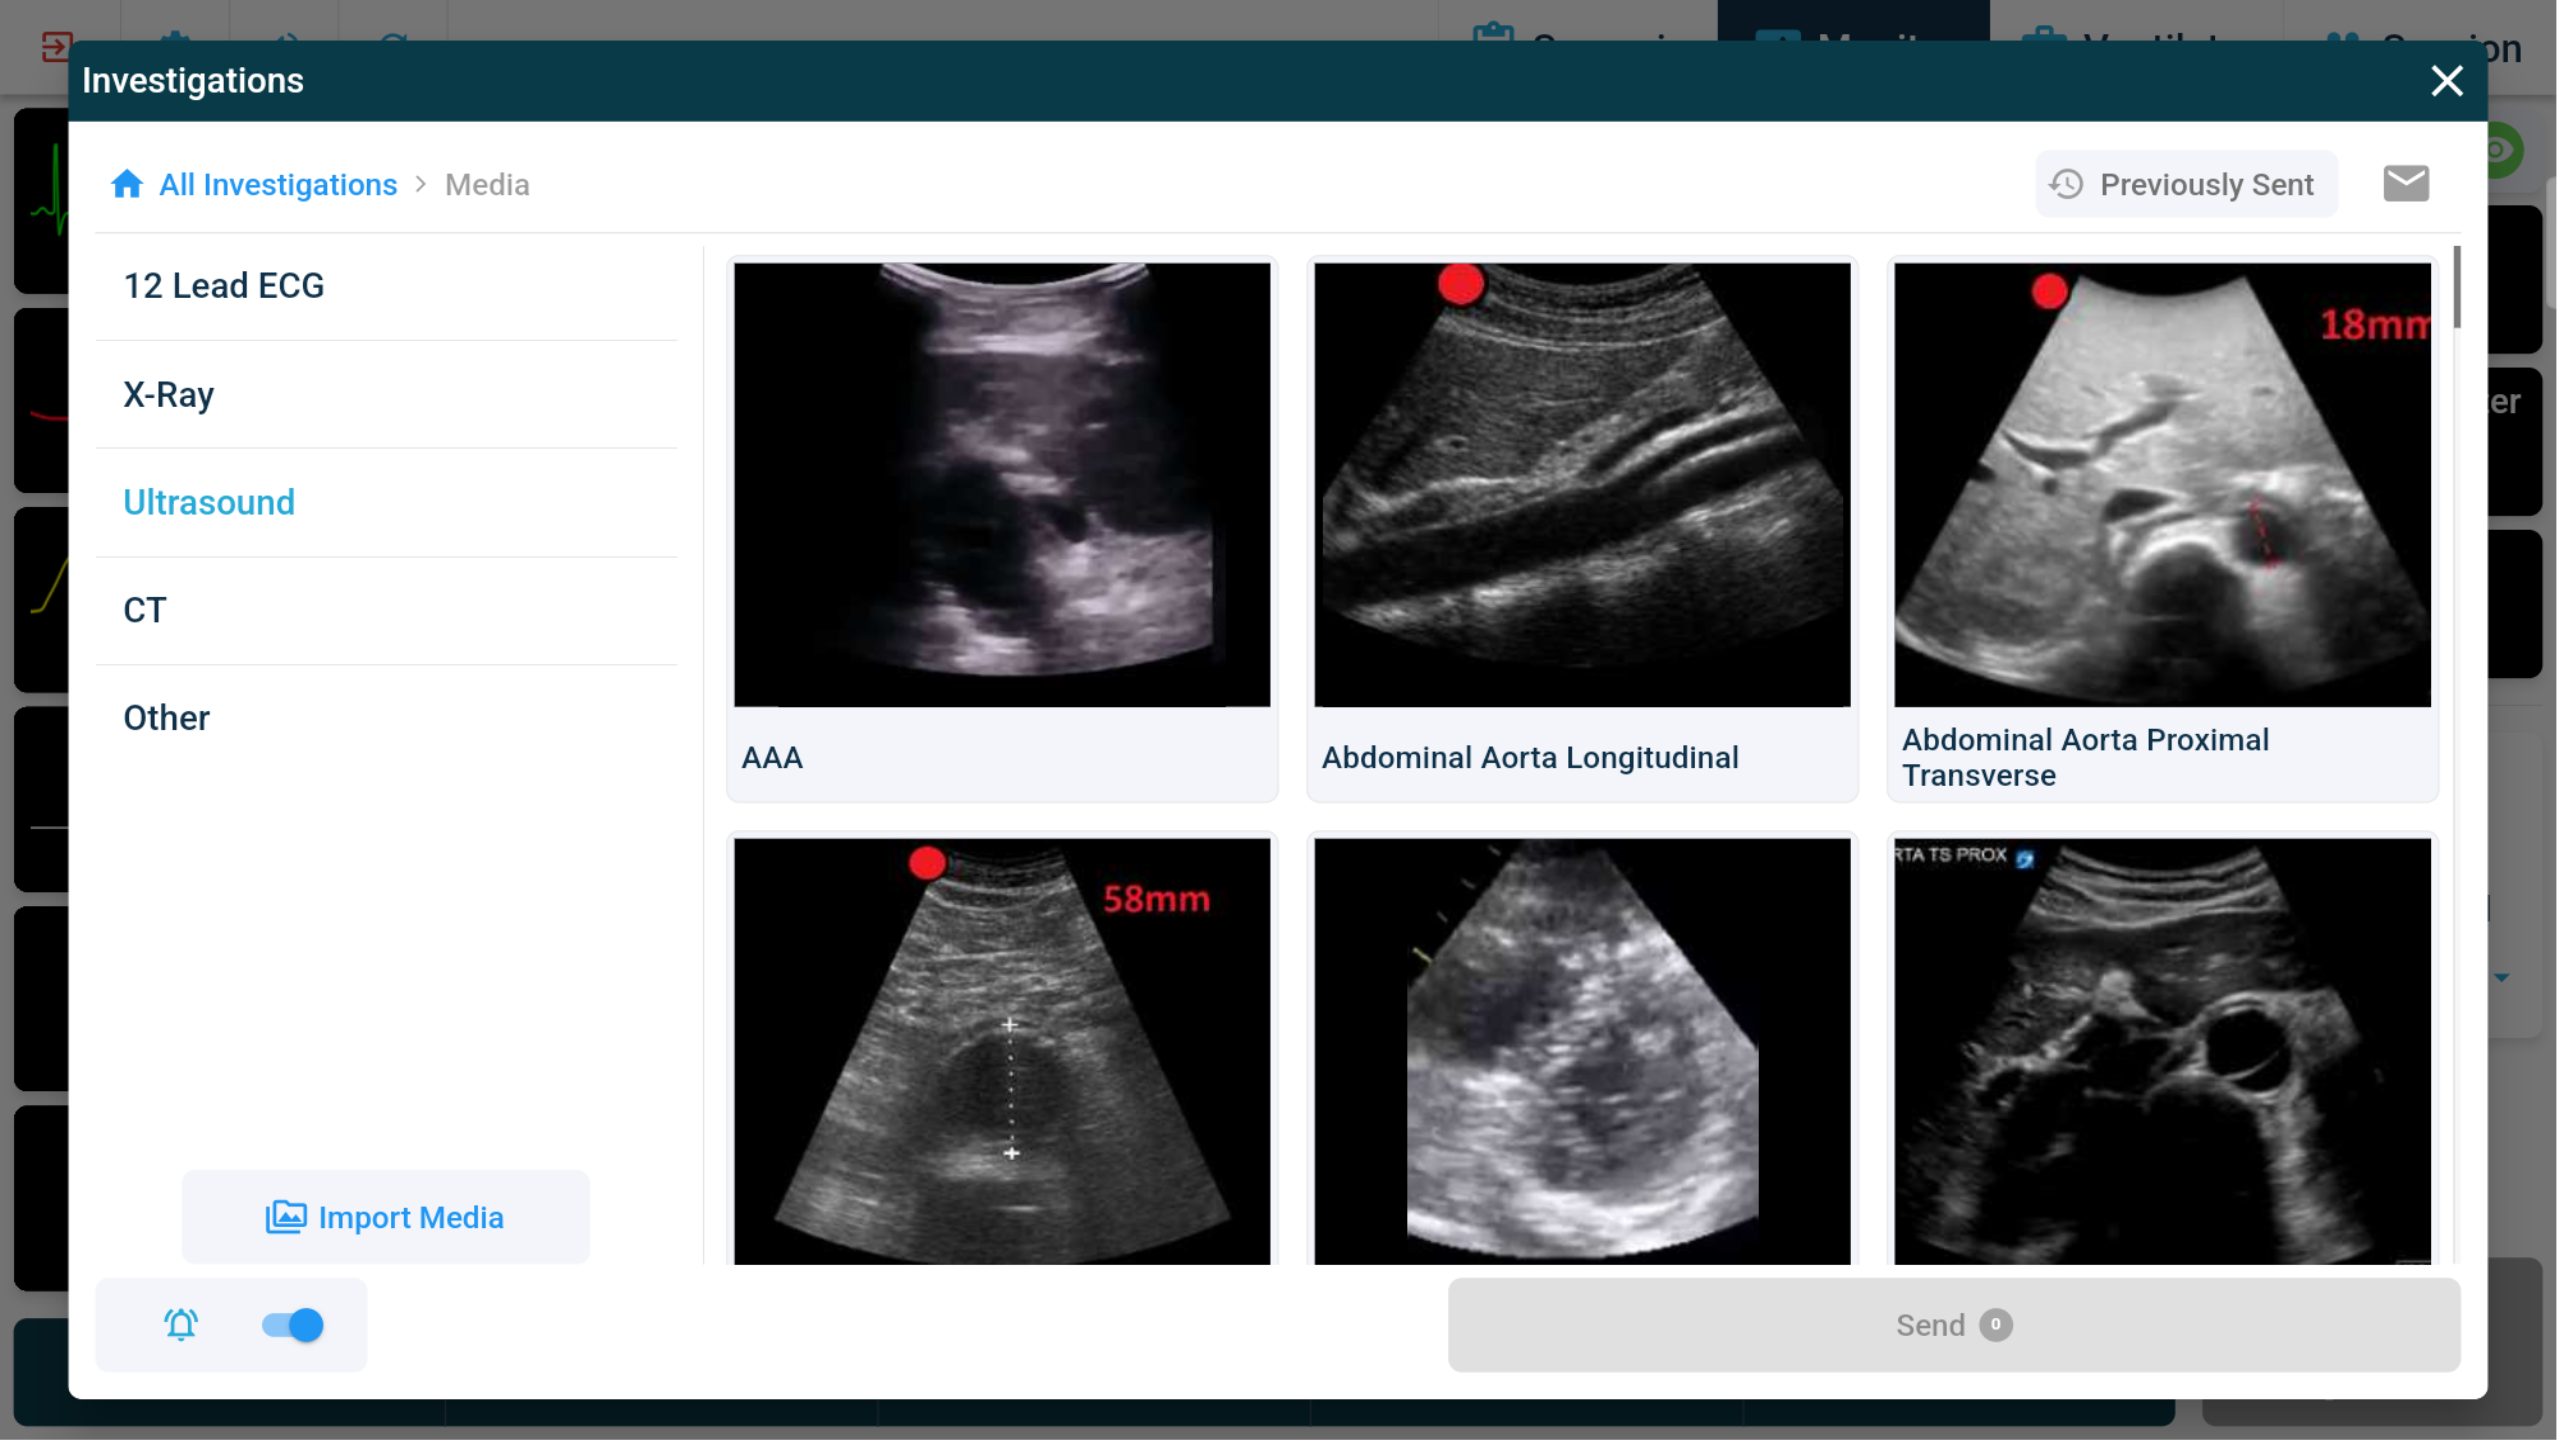Viewport: 2560px width, 1440px height.
Task: Toggle the alarm notification switch
Action: (293, 1325)
